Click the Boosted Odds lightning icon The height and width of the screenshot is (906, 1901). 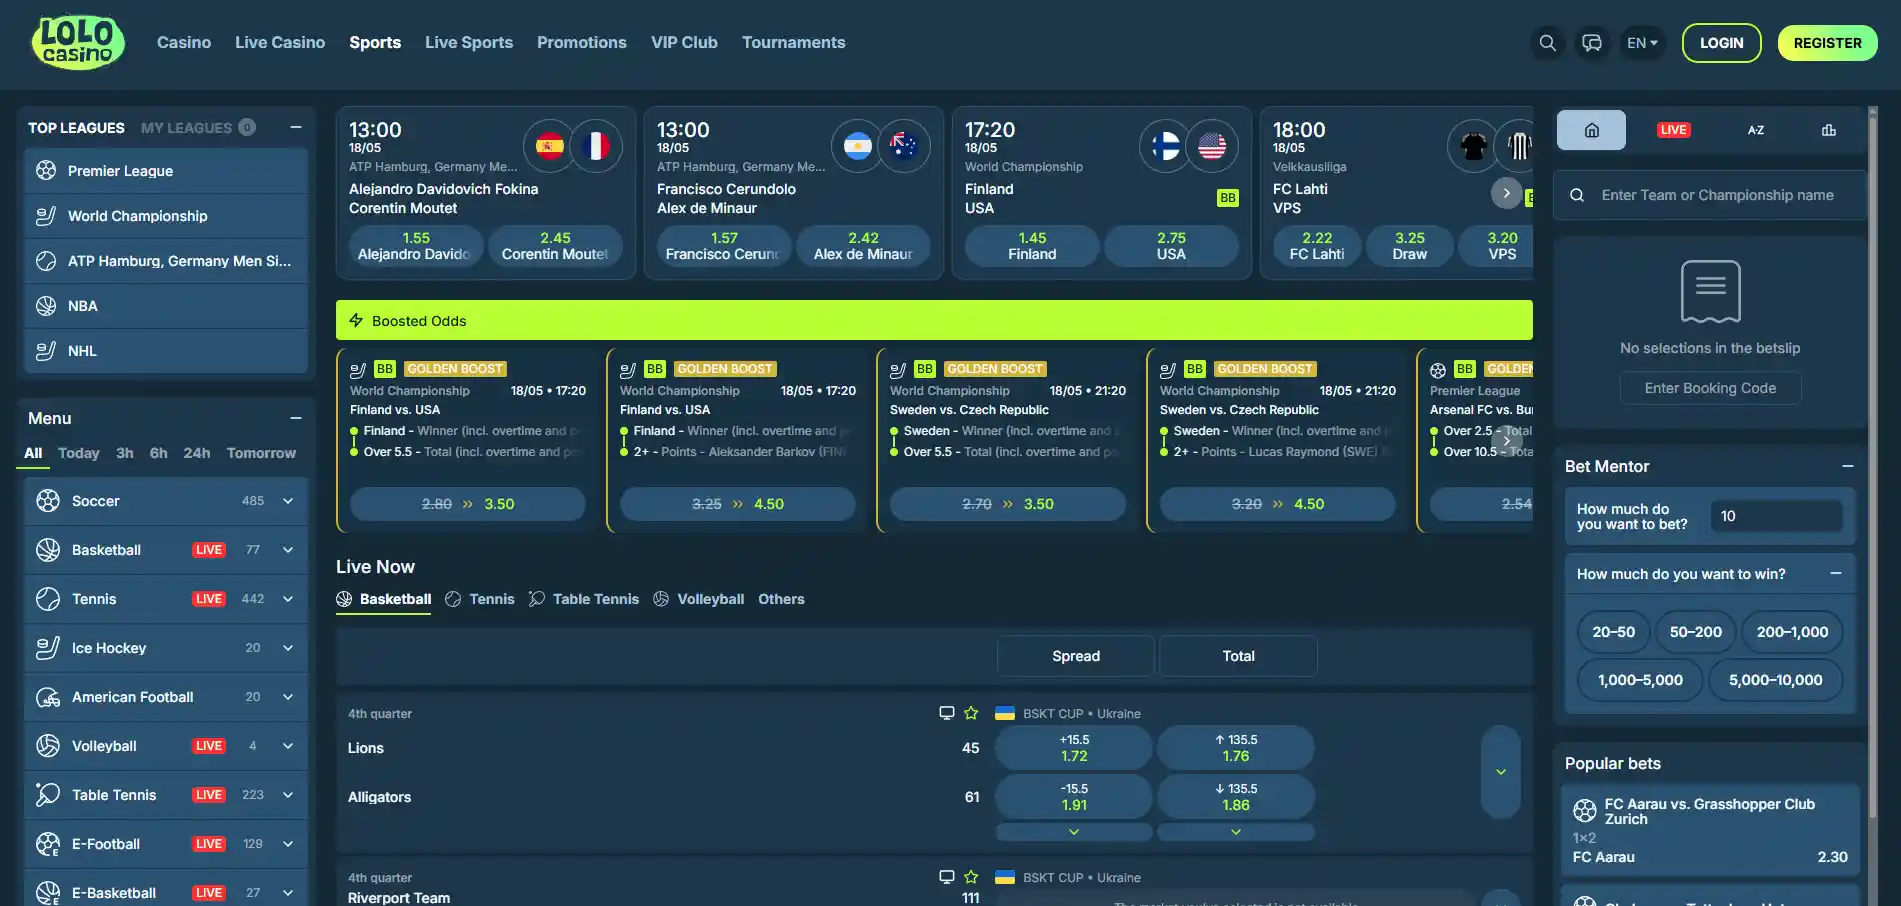[356, 321]
